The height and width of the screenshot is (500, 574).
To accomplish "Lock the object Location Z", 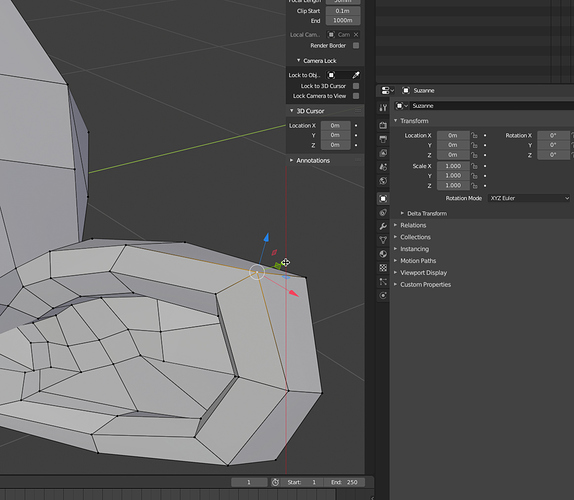I will (474, 155).
